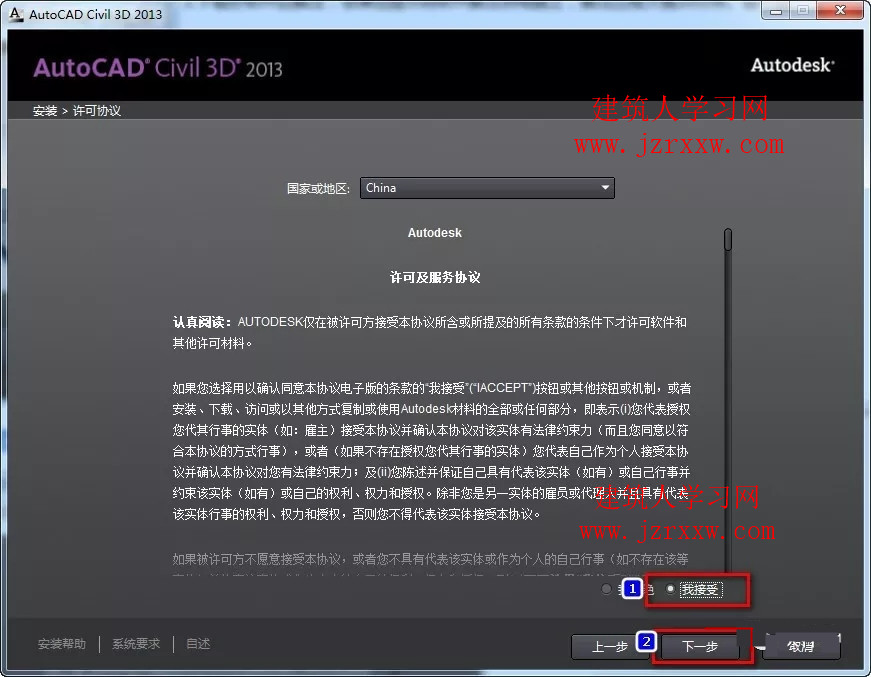Click the 安装 breadcrumb text
The image size is (871, 677).
[45, 111]
